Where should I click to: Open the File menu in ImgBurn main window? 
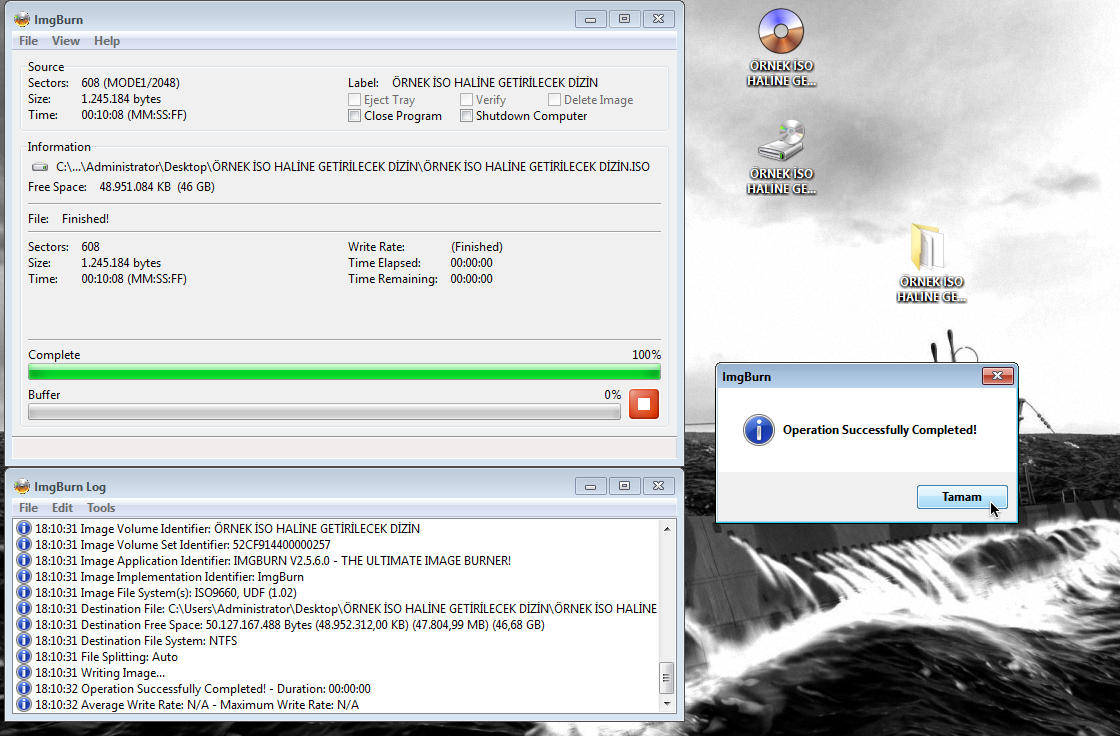point(29,41)
